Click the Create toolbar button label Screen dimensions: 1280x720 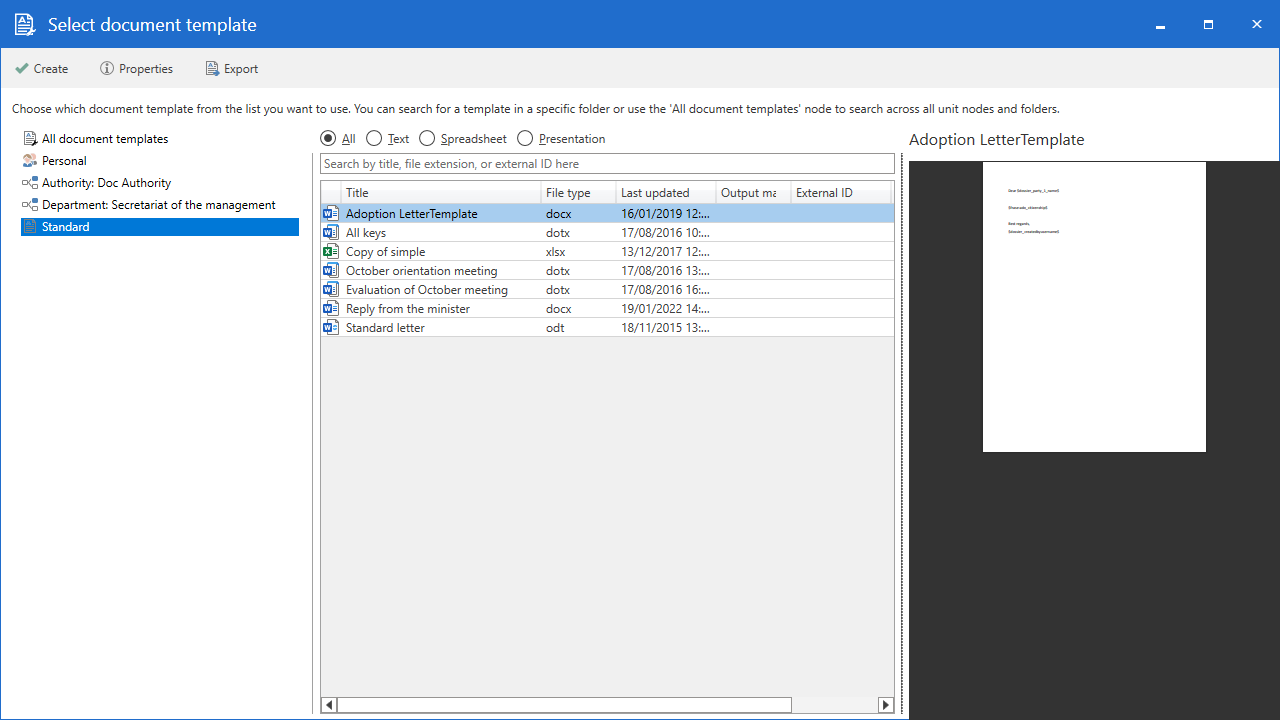51,69
